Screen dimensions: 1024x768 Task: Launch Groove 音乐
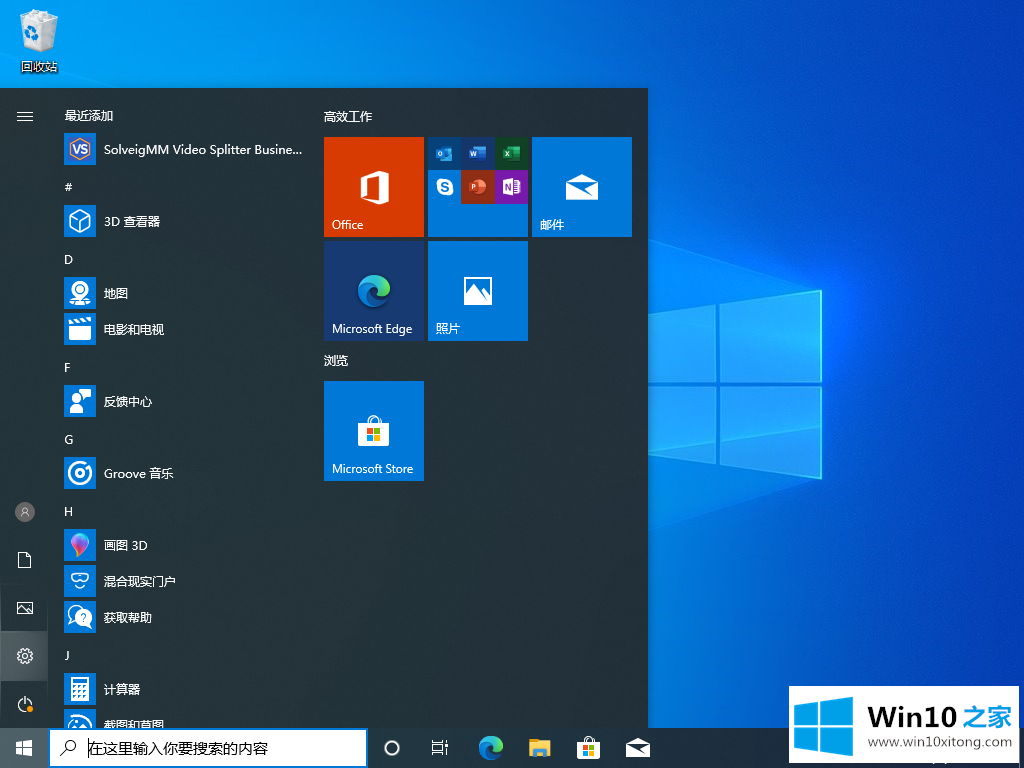click(185, 473)
